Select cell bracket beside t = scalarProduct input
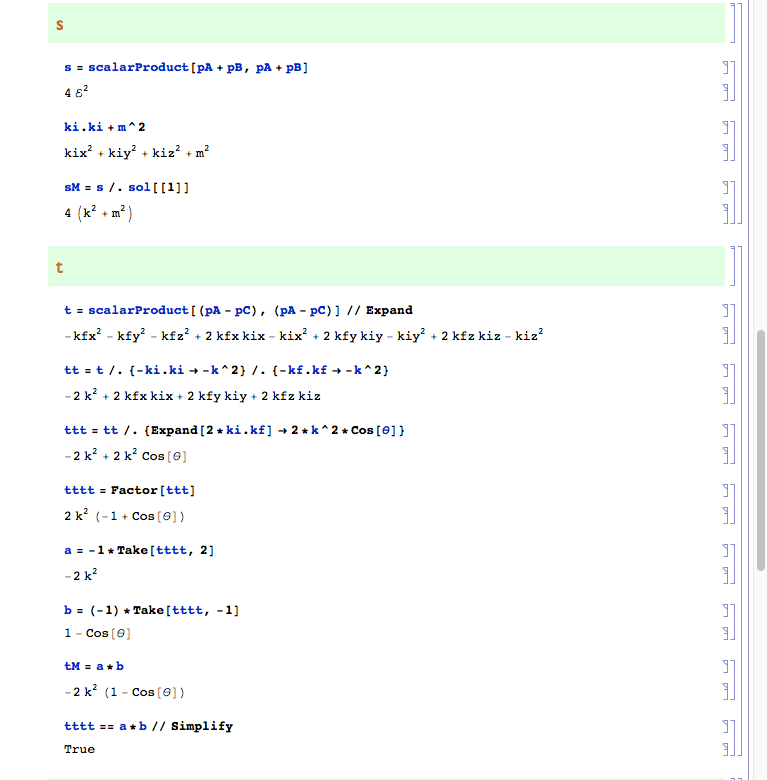 tap(726, 310)
